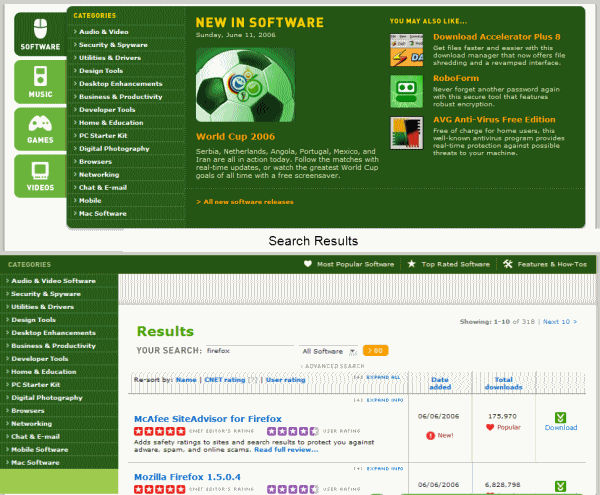Open the All Software dropdown
The image size is (600, 495).
(328, 351)
